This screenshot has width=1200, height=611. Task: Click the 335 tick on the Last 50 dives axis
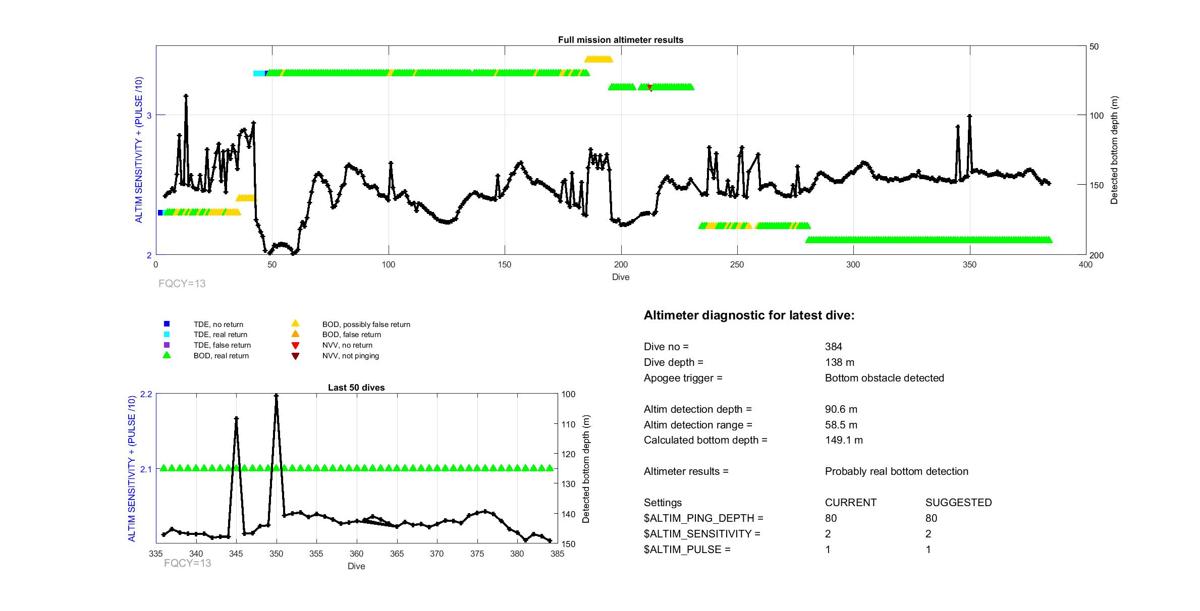click(156, 553)
